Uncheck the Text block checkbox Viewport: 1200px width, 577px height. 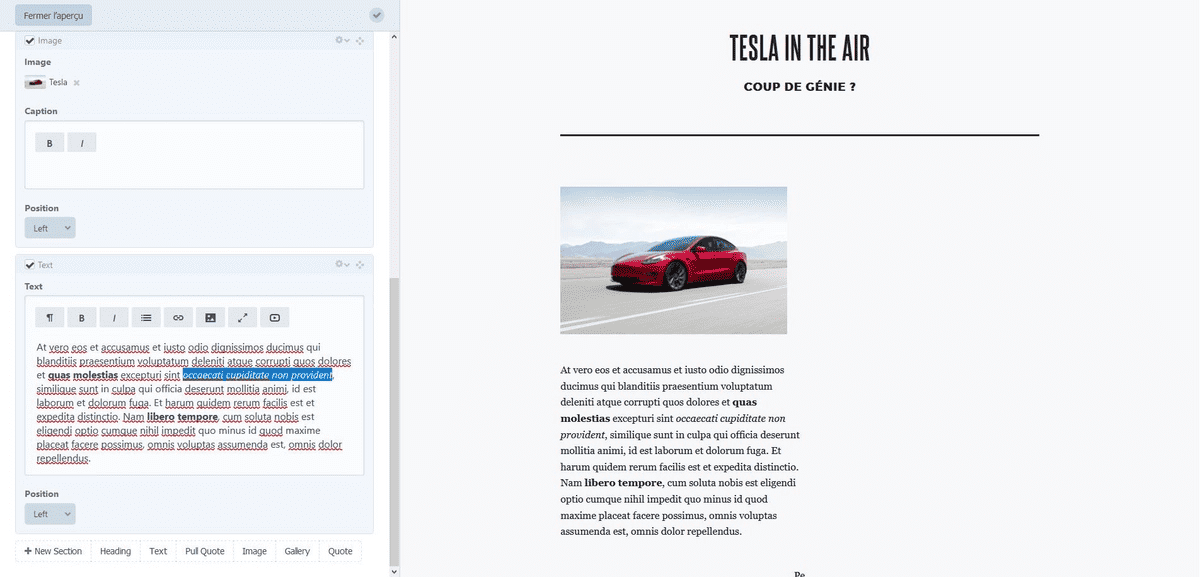pos(30,265)
